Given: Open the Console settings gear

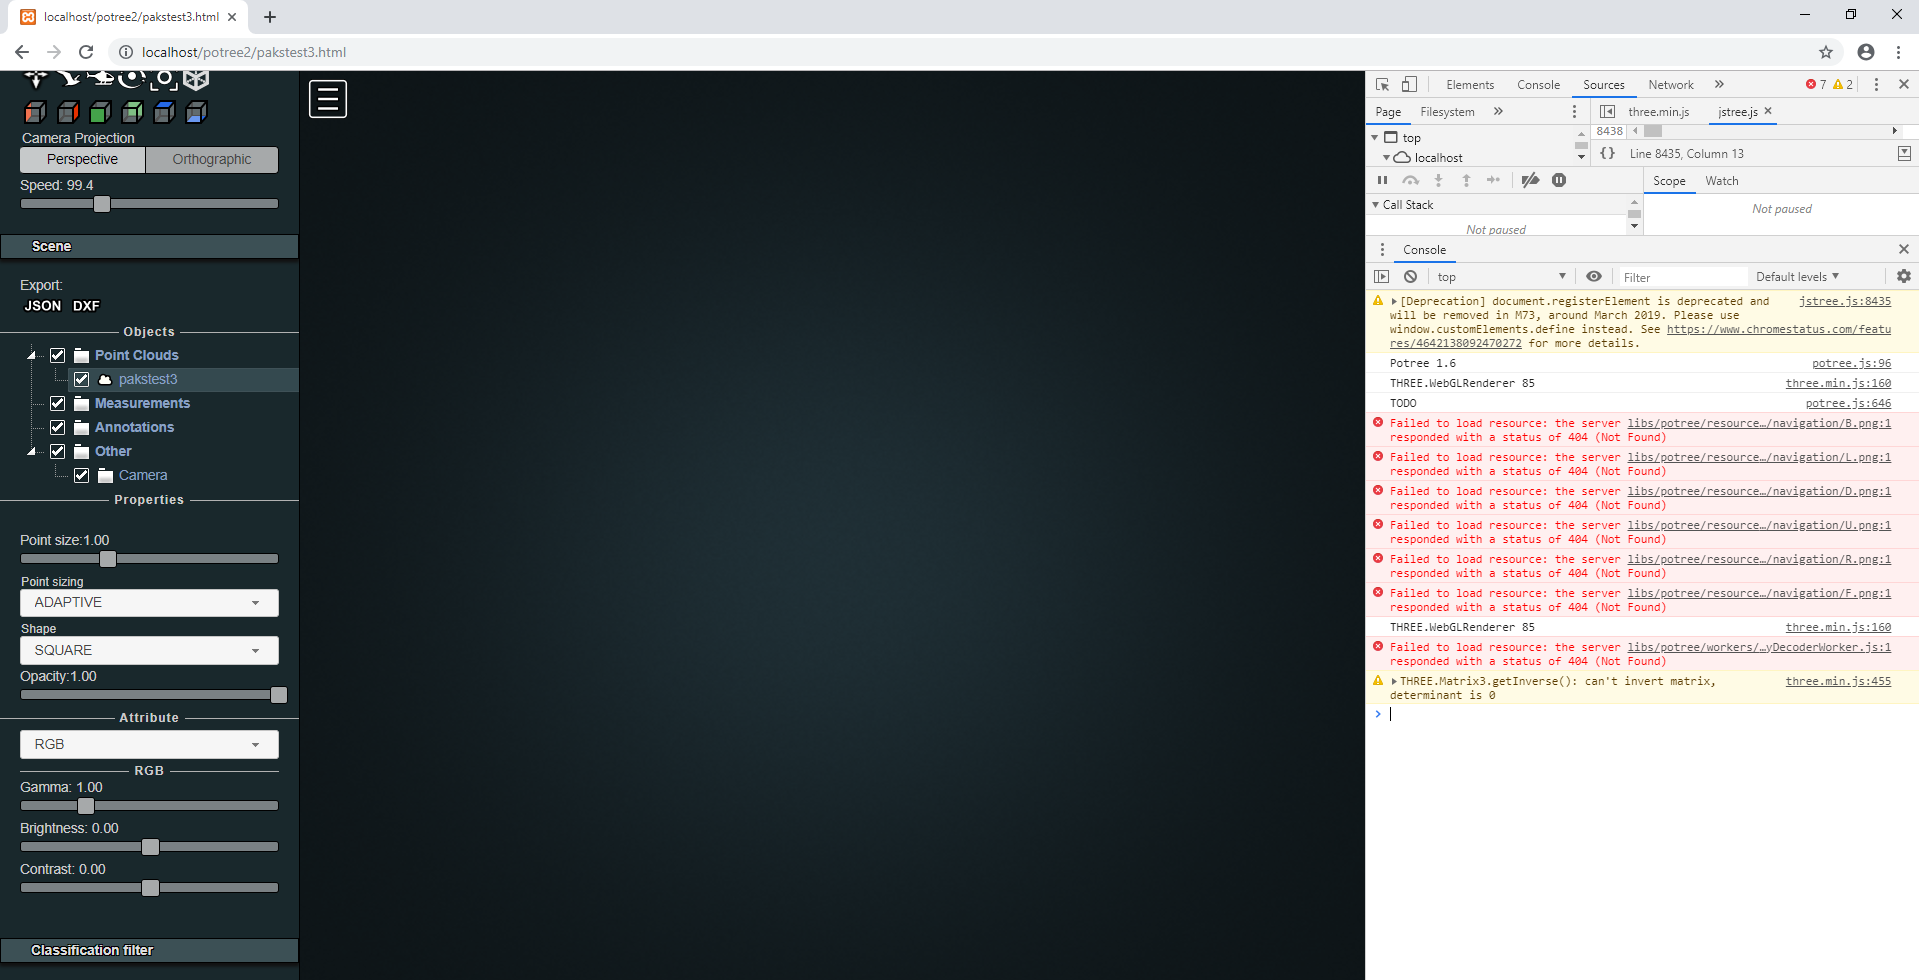Looking at the screenshot, I should 1903,276.
